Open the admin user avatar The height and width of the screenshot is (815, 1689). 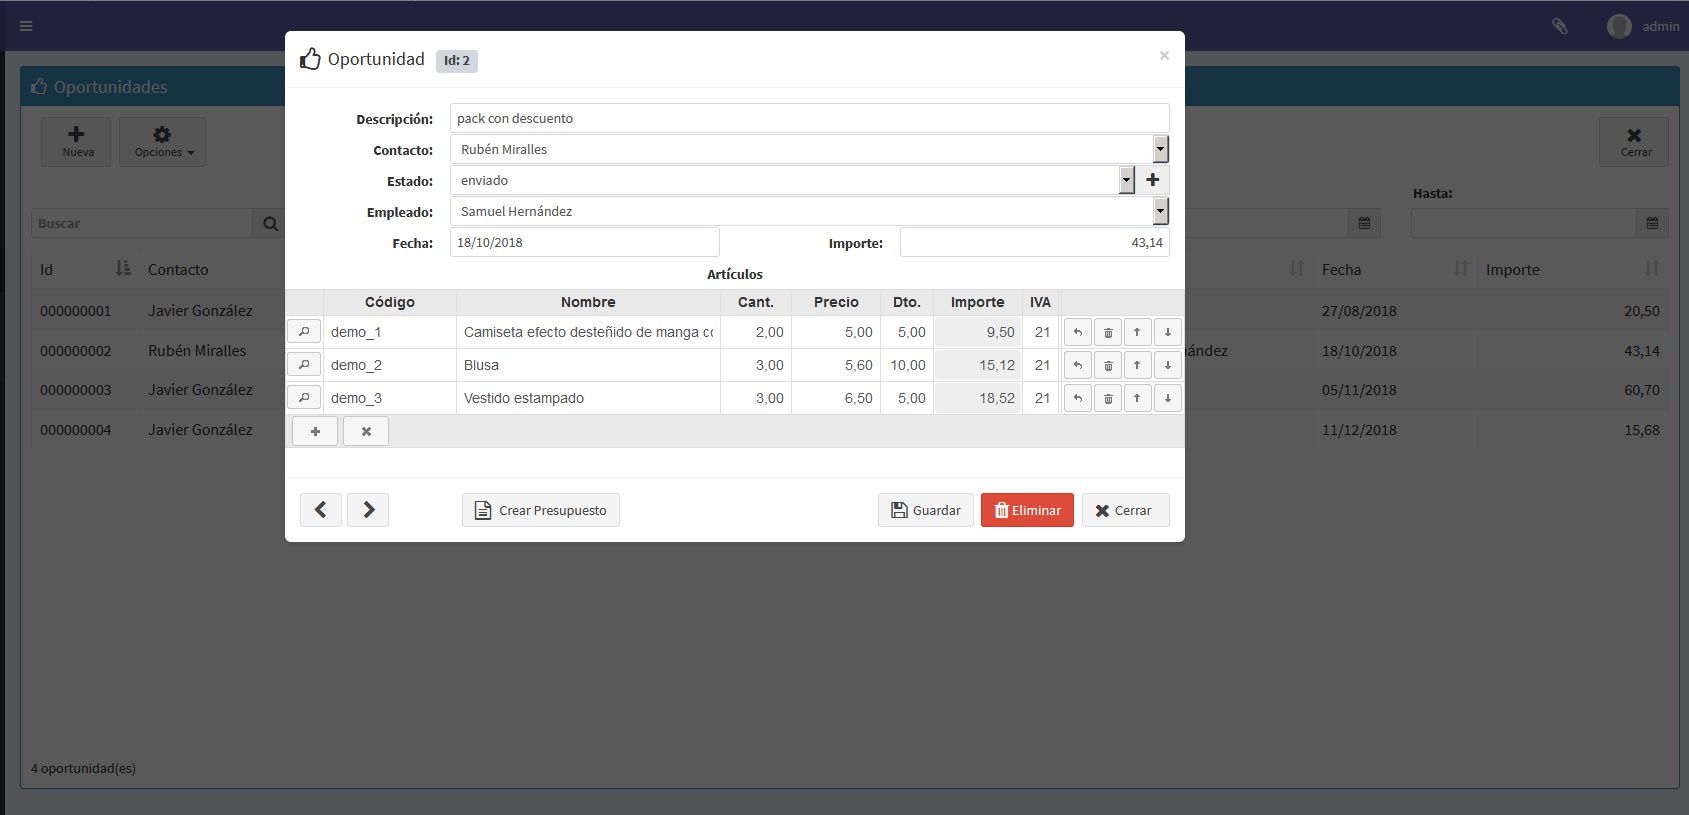click(1619, 26)
